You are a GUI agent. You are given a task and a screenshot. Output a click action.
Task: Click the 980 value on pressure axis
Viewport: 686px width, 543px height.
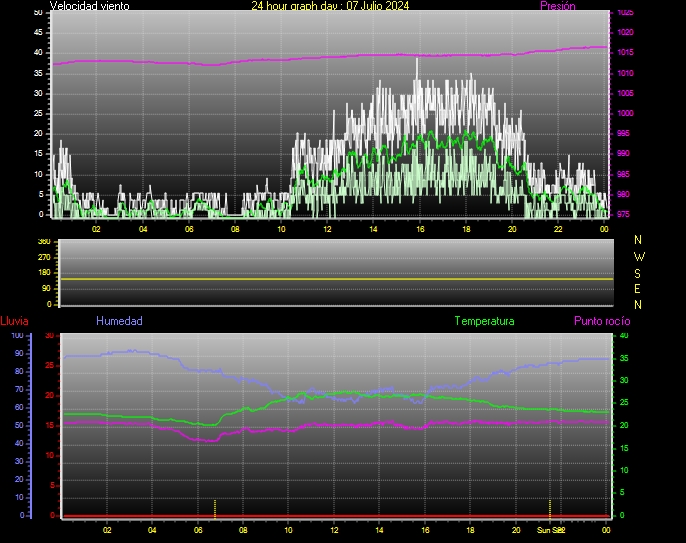tap(623, 194)
